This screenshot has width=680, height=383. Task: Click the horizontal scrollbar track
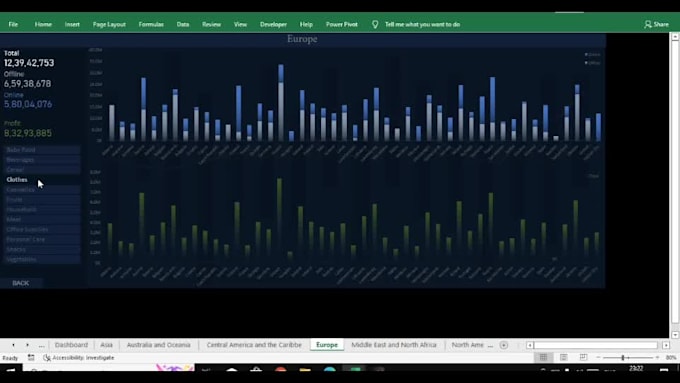(596, 345)
